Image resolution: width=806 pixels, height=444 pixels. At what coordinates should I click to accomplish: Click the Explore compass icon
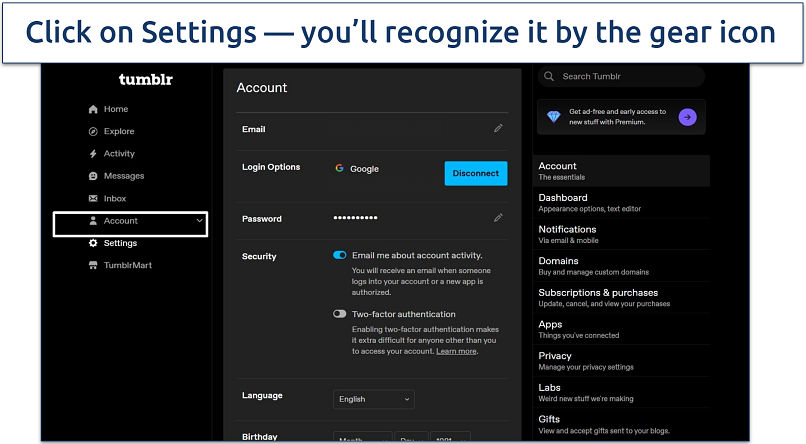point(93,132)
